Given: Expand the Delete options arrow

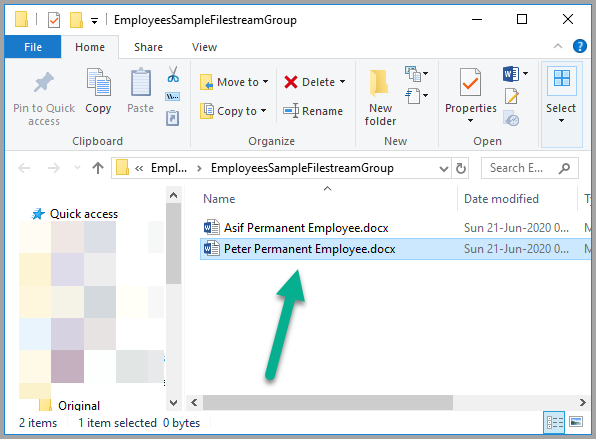Looking at the screenshot, I should [342, 82].
